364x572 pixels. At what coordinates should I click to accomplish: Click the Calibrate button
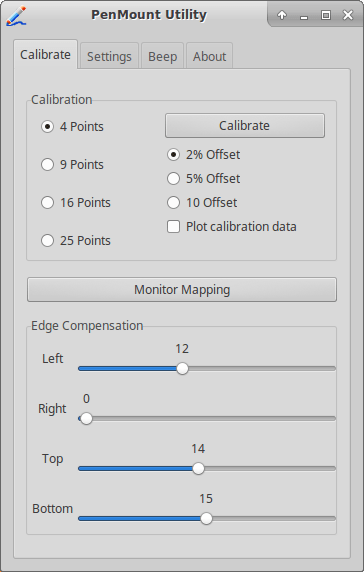pos(245,125)
